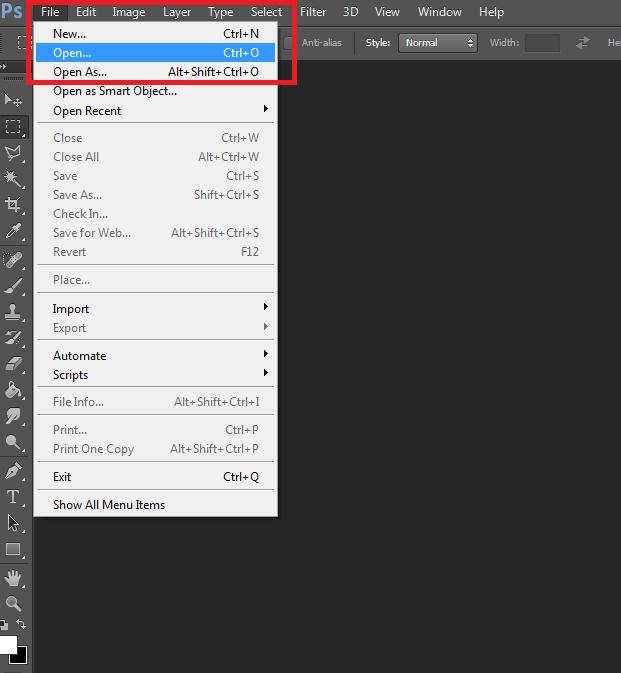Toggle the Anti-alias checkbox
Image resolution: width=621 pixels, height=673 pixels.
[289, 43]
